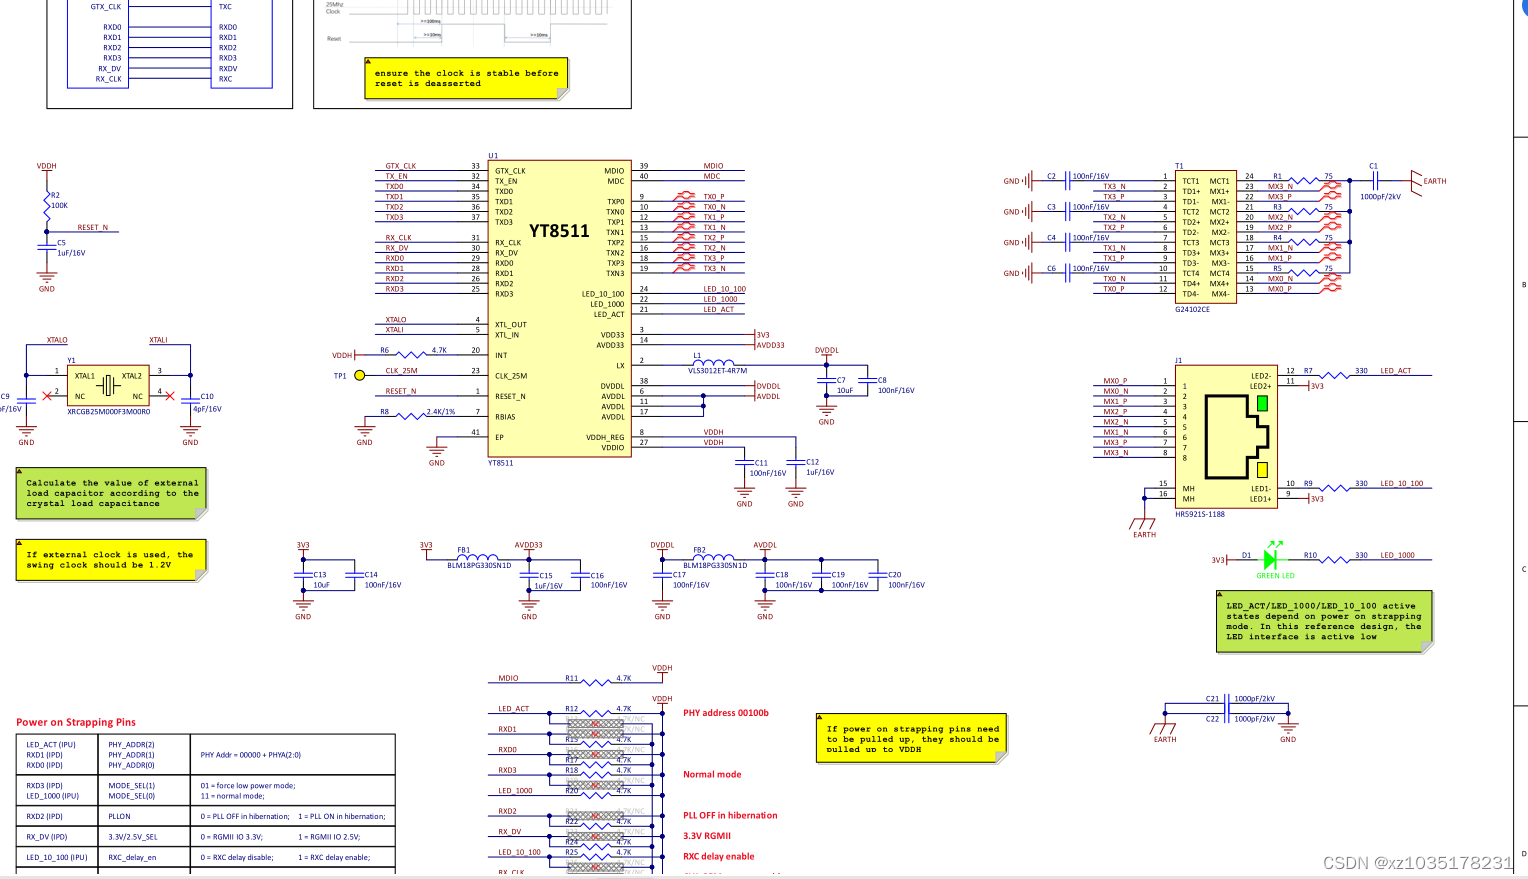This screenshot has height=879, width=1528.
Task: Click the VDDH power symbol above R2
Action: pyautogui.click(x=47, y=167)
